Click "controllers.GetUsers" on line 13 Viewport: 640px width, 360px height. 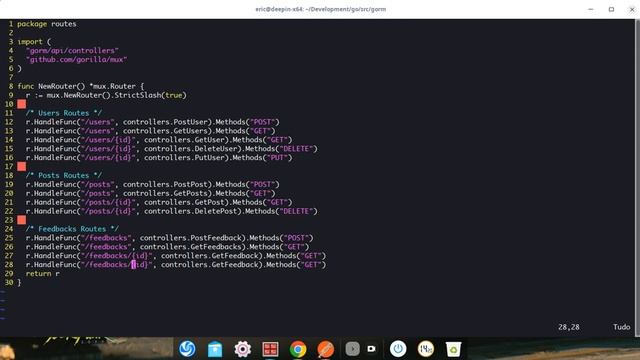165,131
